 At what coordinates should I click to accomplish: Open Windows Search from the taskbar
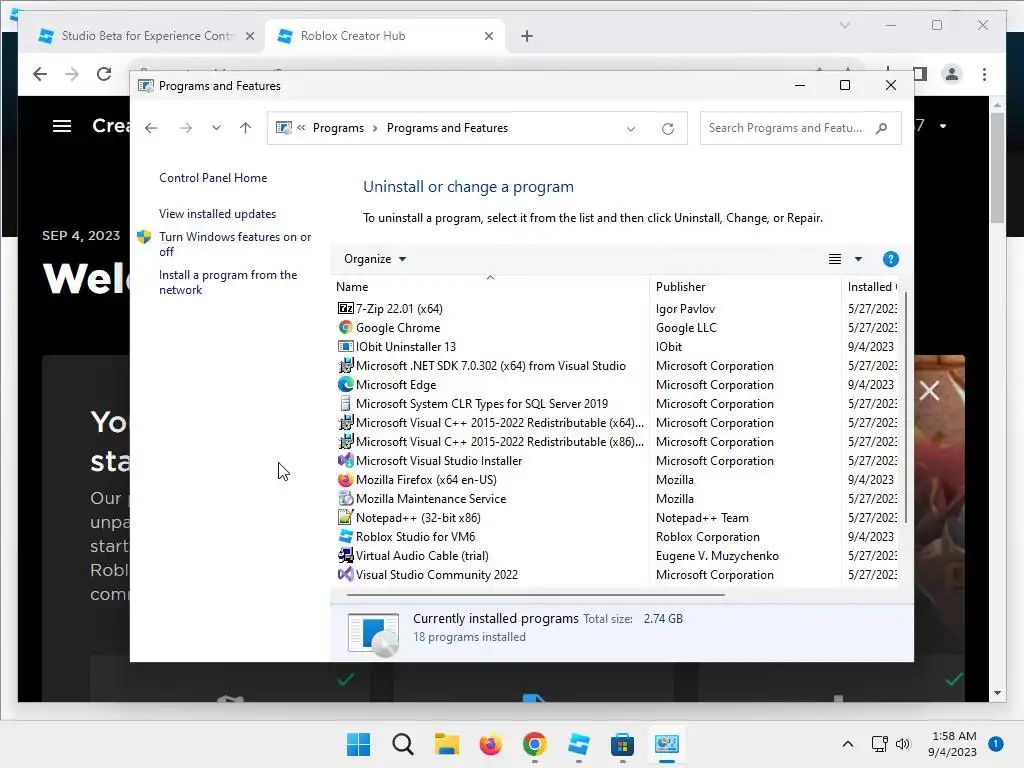point(402,744)
